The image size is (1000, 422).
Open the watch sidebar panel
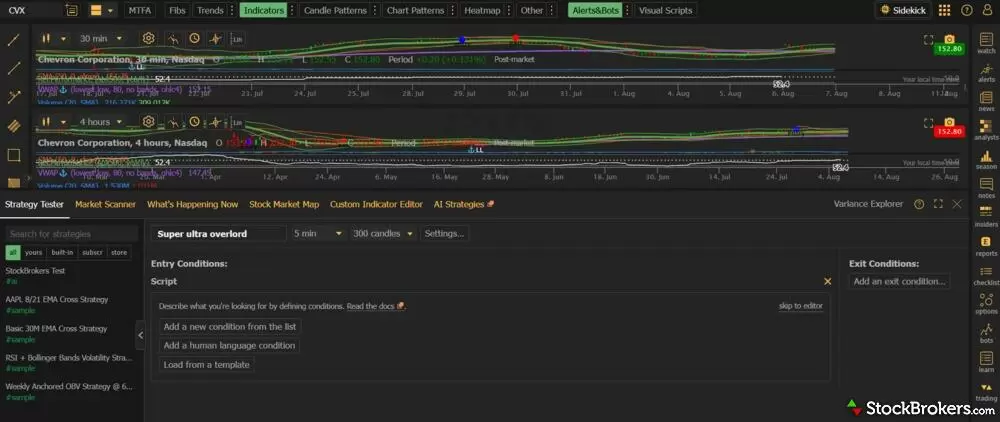coord(986,42)
